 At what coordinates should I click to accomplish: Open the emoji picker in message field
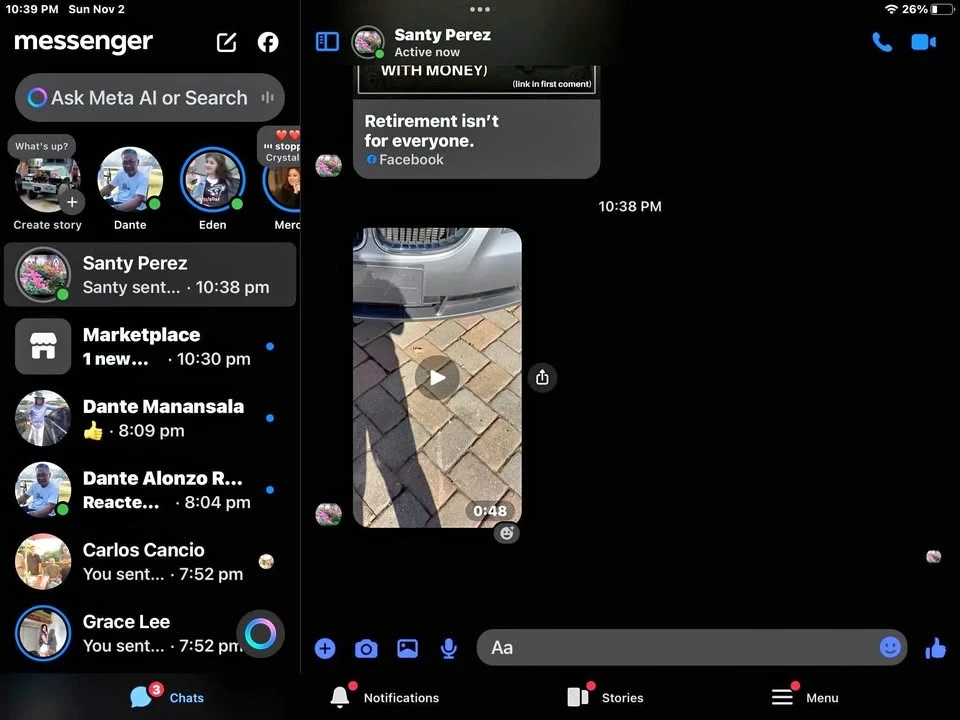point(890,647)
